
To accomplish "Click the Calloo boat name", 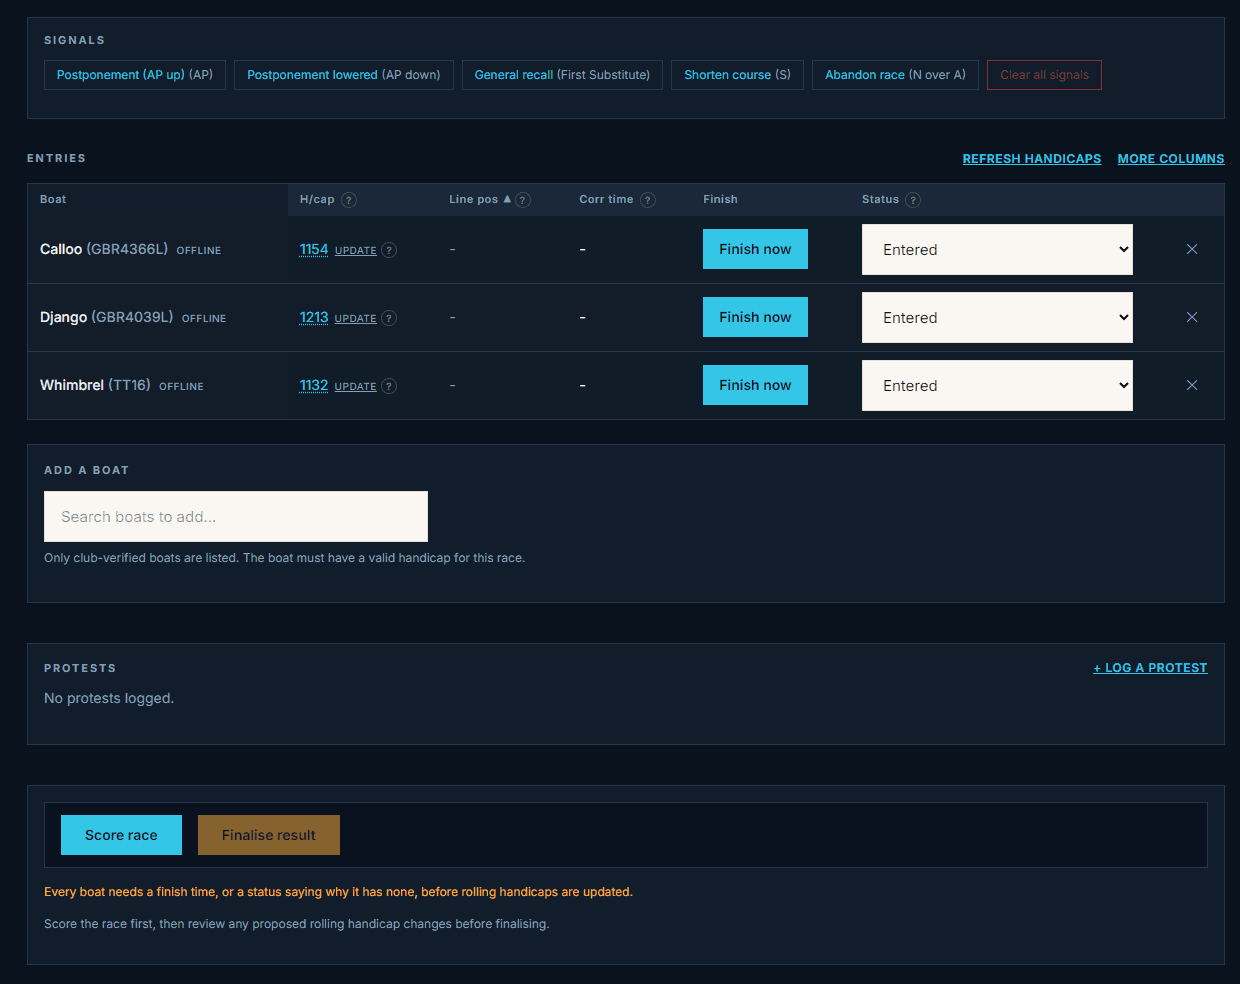I will click(x=61, y=249).
